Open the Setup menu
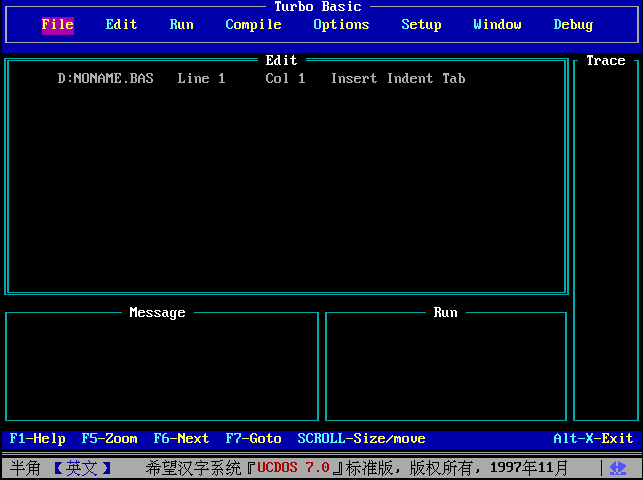Viewport: 643px width, 480px height. 421,25
